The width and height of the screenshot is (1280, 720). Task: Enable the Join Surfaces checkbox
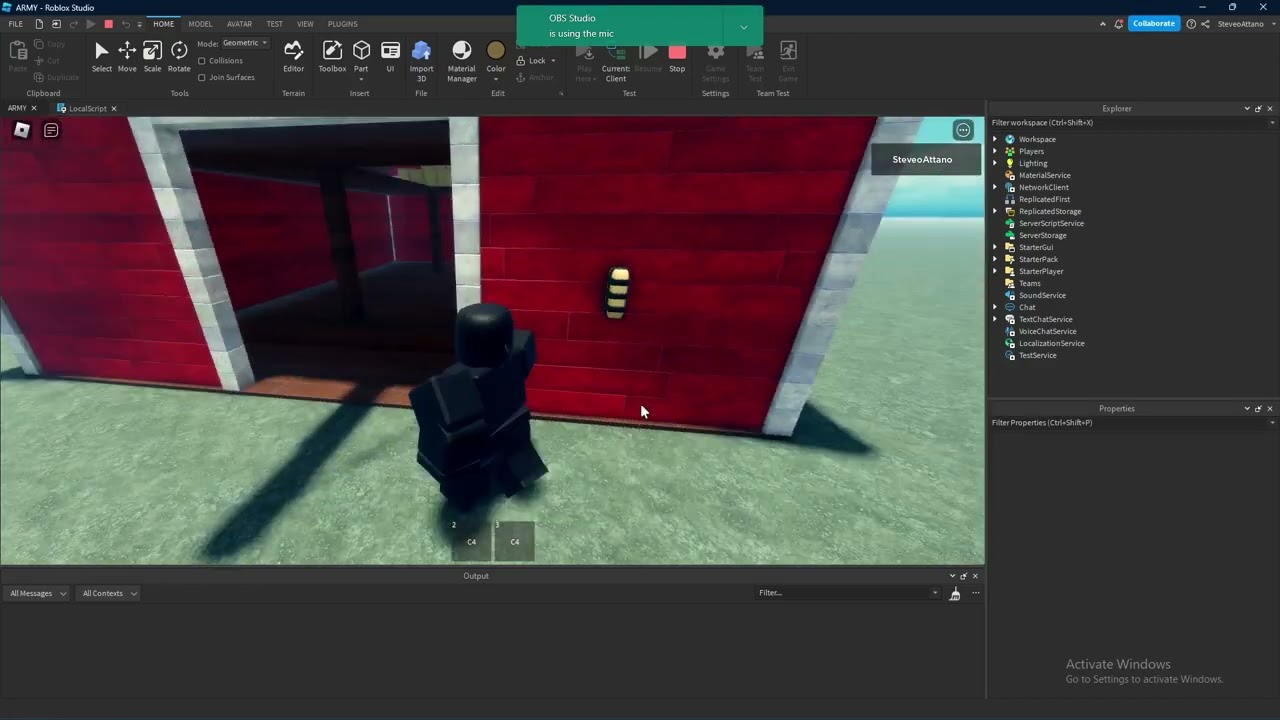[202, 78]
